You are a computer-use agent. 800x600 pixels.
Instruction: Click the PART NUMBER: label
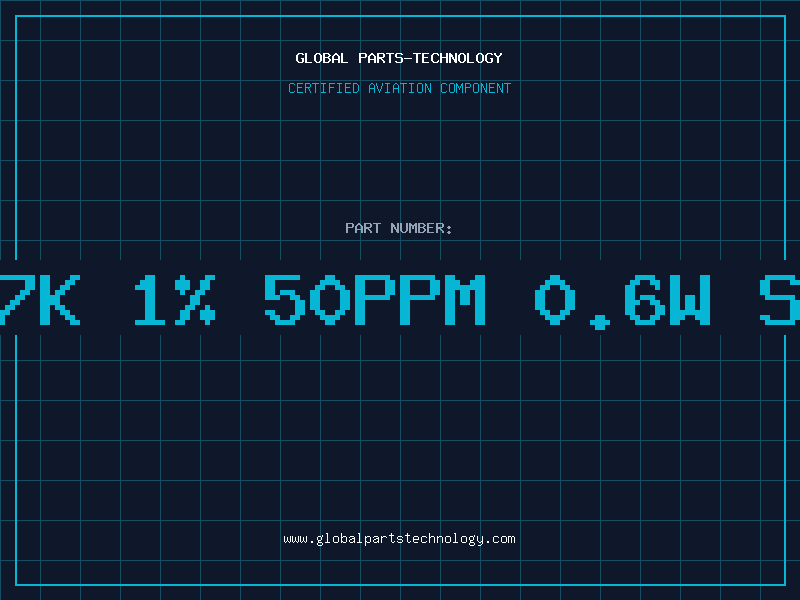pos(398,228)
